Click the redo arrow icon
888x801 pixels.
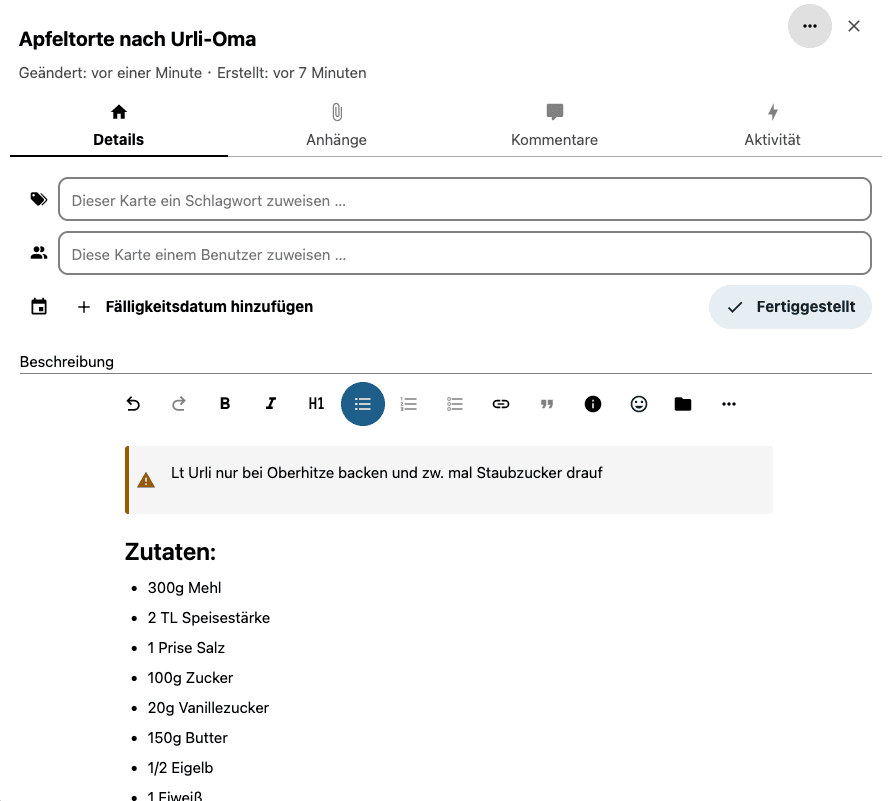click(179, 404)
